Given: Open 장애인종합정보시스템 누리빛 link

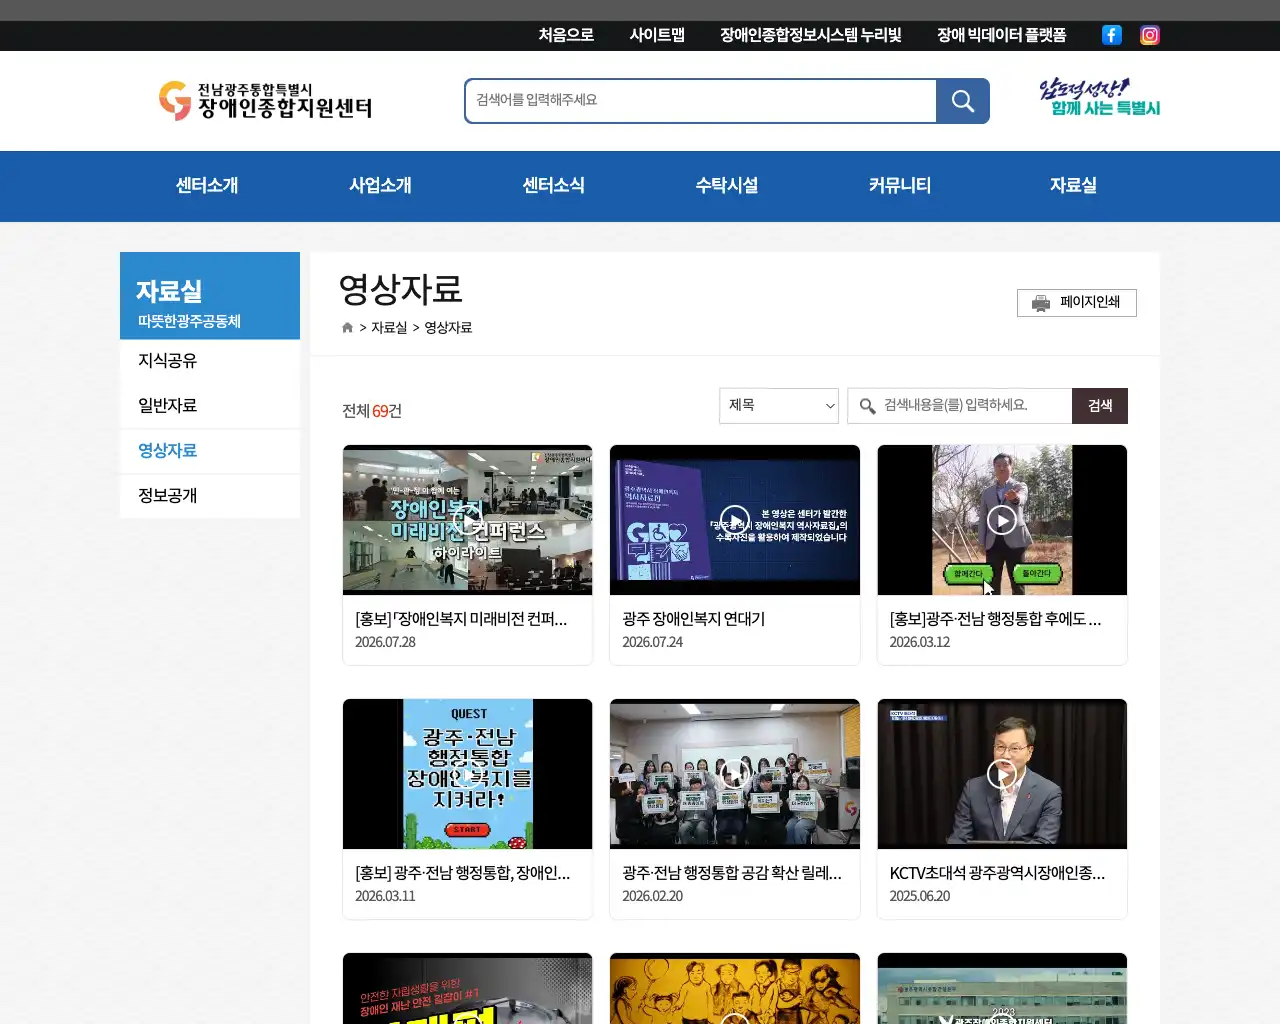Looking at the screenshot, I should (811, 35).
